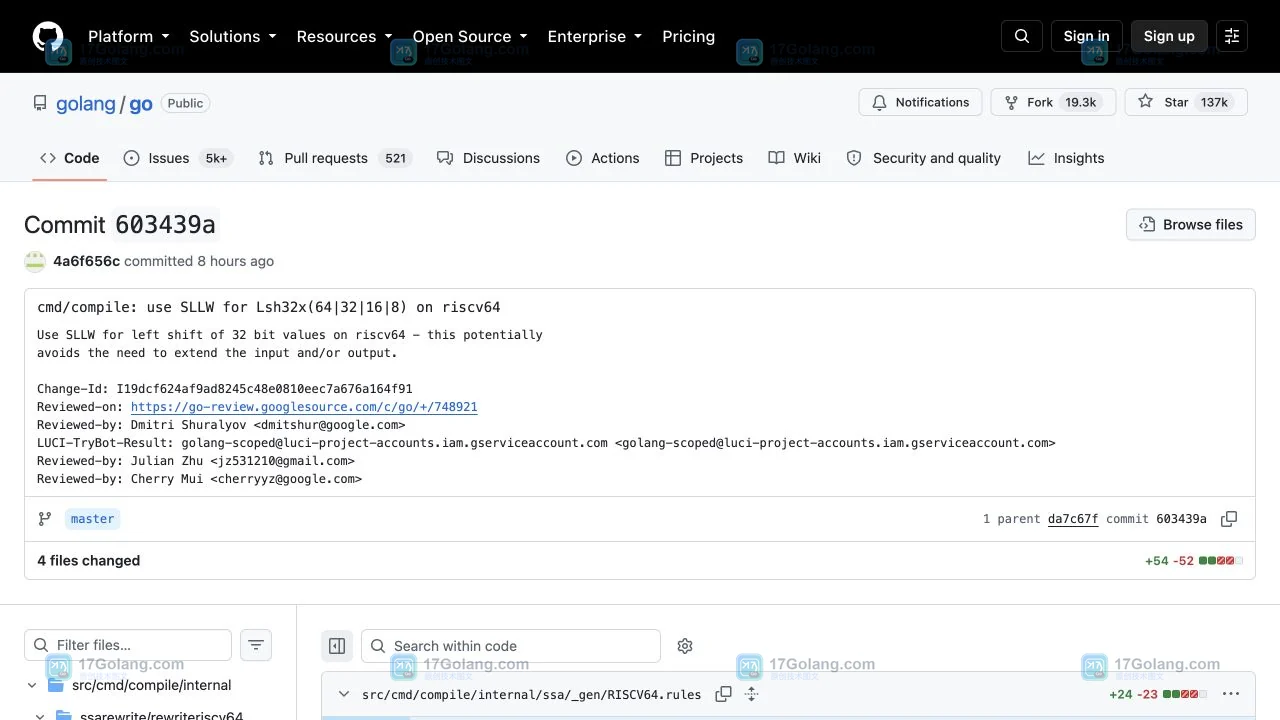Open the search magnifier in the header
This screenshot has height=720, width=1280.
(x=1022, y=36)
